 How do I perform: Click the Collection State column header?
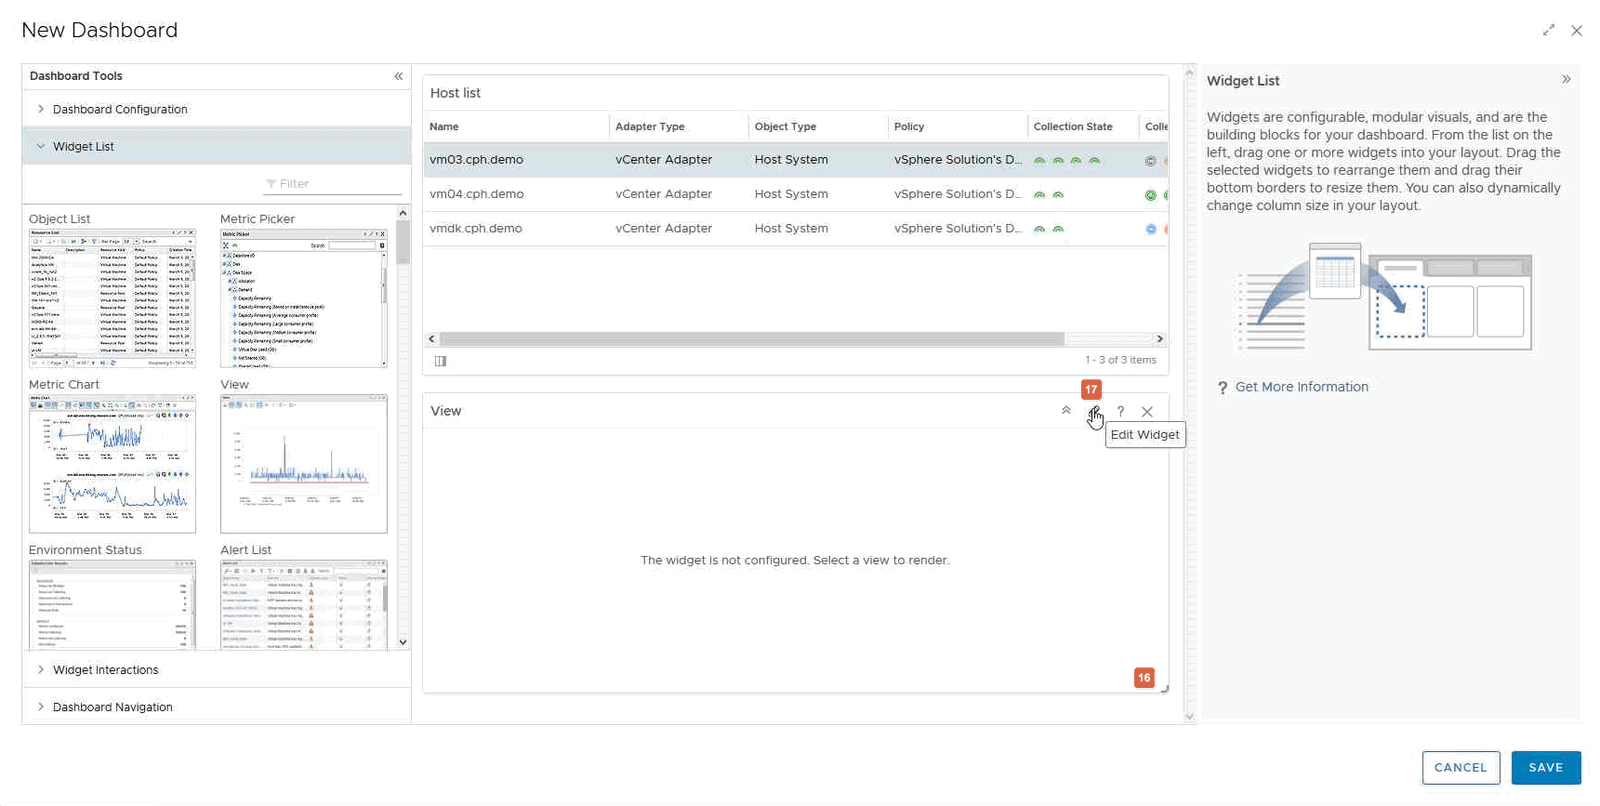pos(1072,127)
